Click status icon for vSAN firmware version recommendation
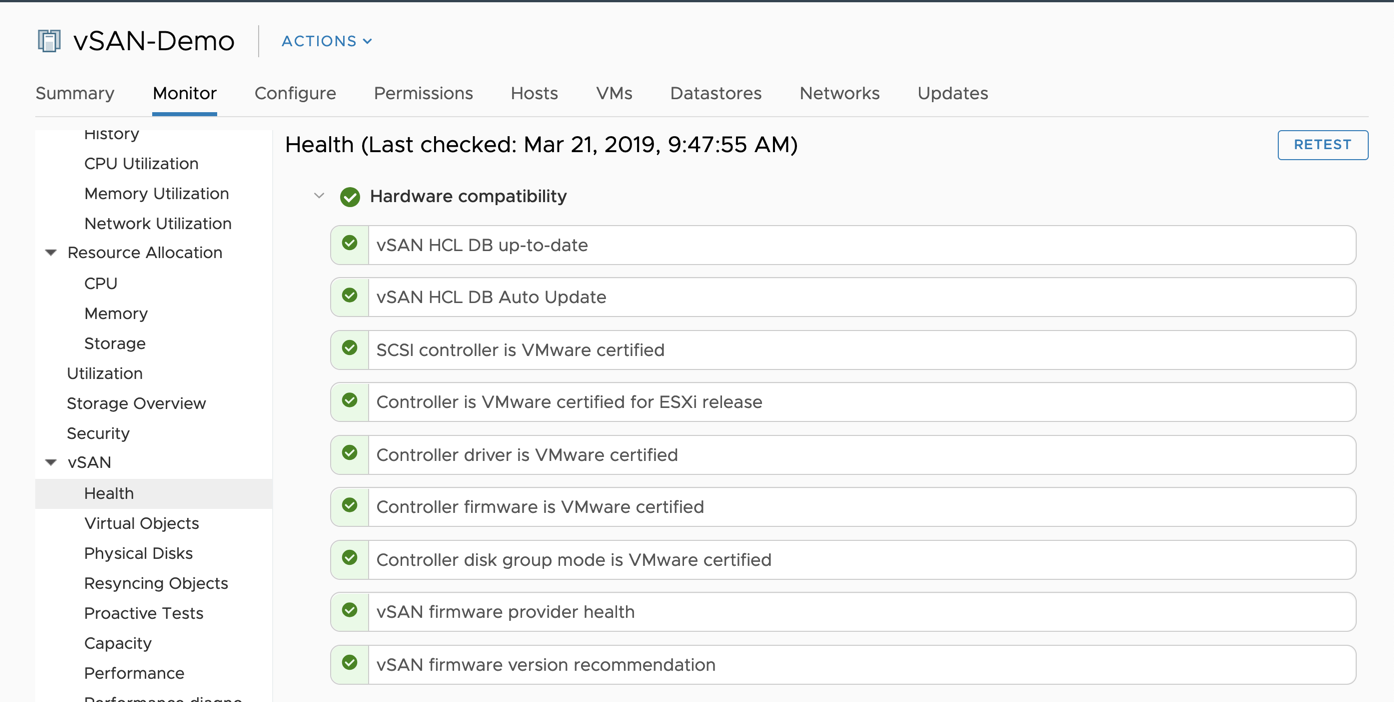Screen dimensions: 1394x702 (x=350, y=663)
